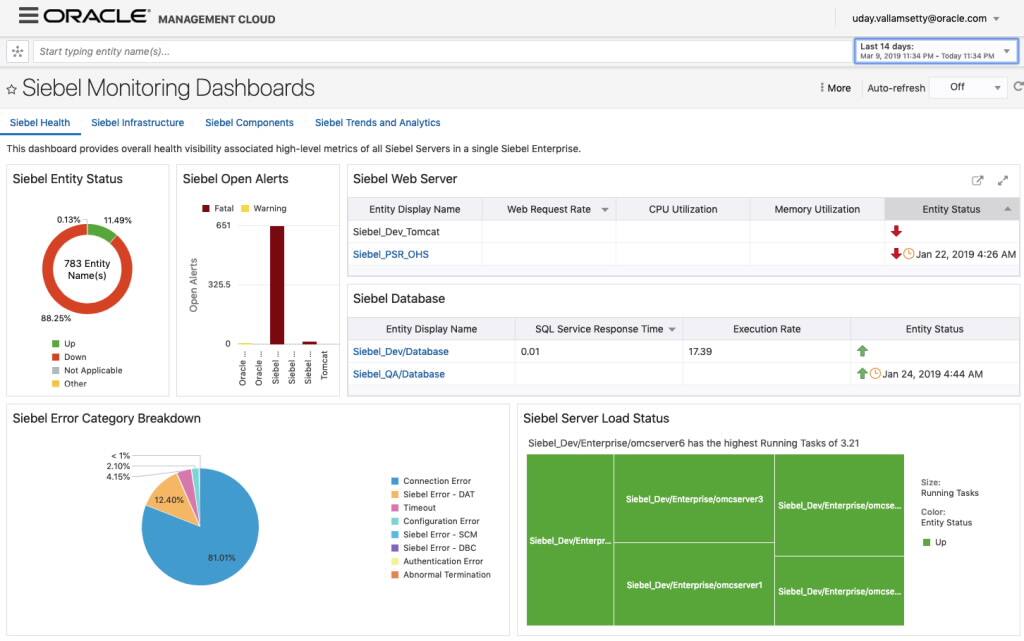Screen dimensions: 1024x641
Task: Click the star icon to favorite the dashboard
Action: [12, 88]
